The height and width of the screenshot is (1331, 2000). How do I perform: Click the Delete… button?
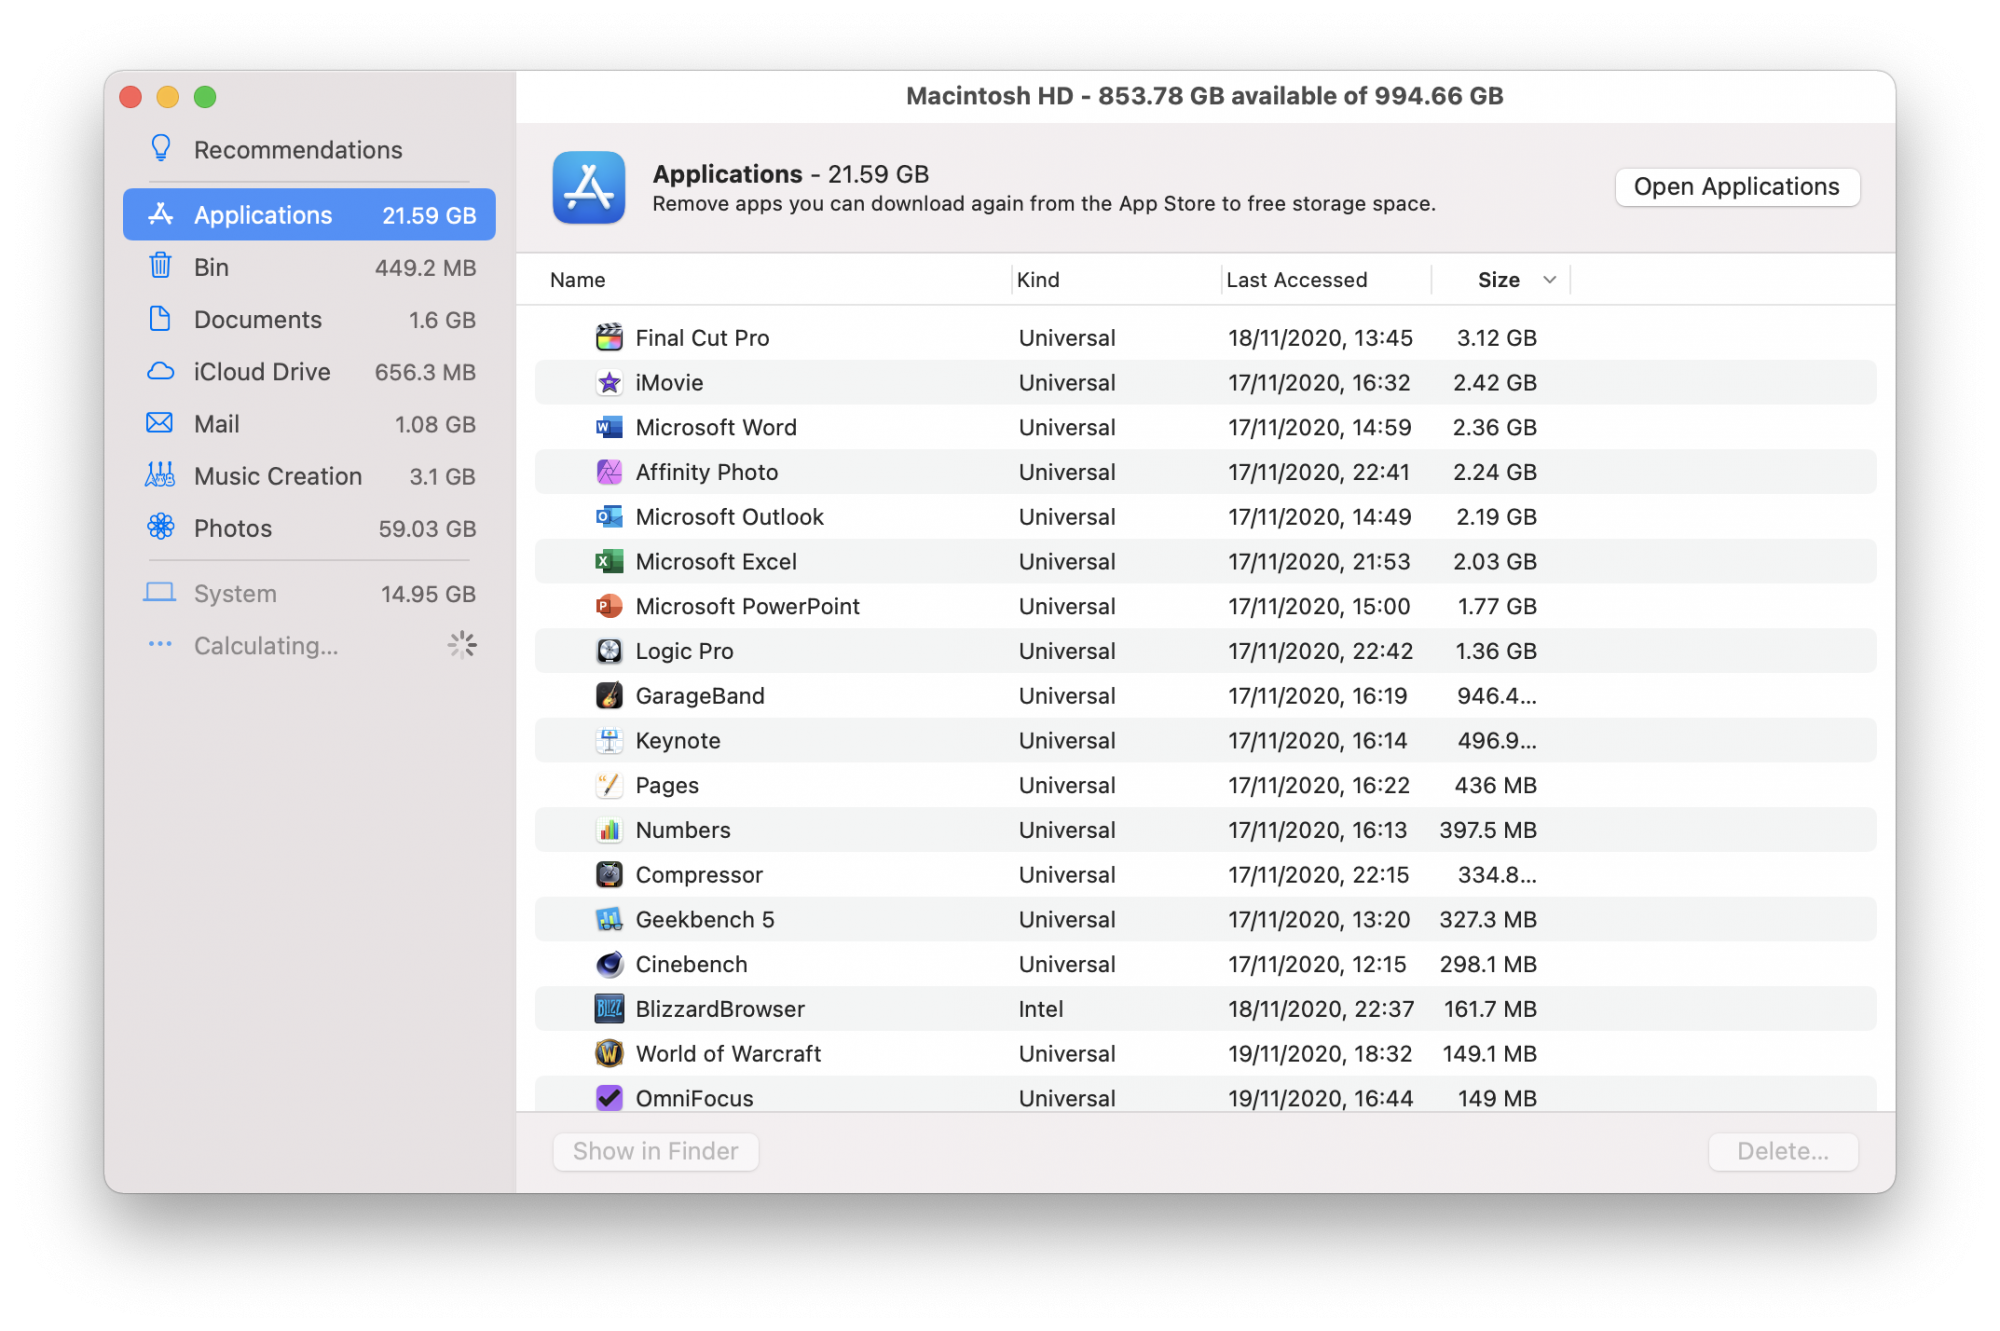1782,1151
